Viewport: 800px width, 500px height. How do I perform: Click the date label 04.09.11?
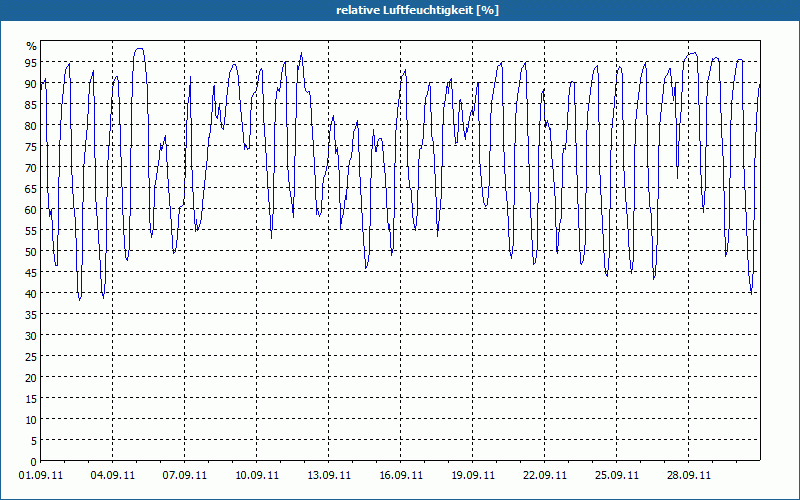point(113,475)
